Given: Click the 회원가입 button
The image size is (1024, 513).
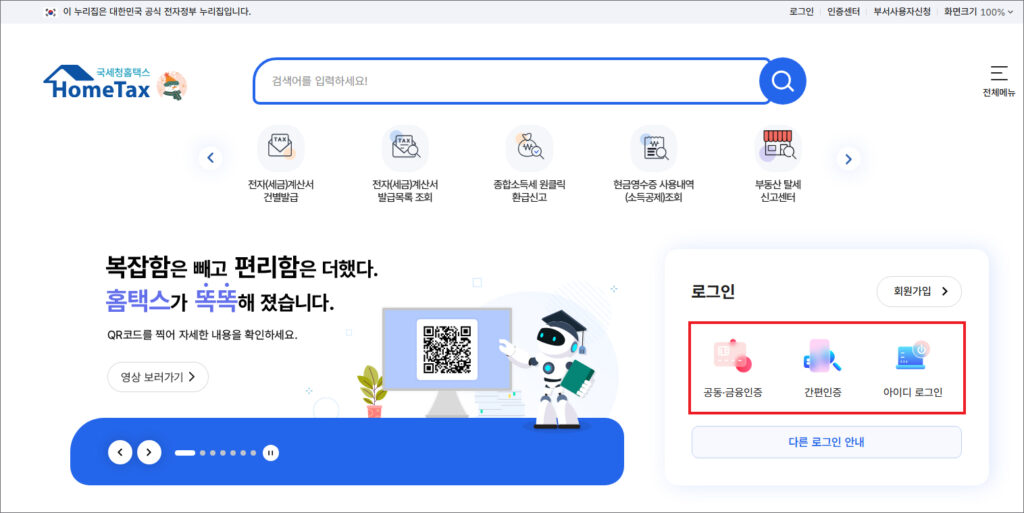Looking at the screenshot, I should tap(919, 291).
